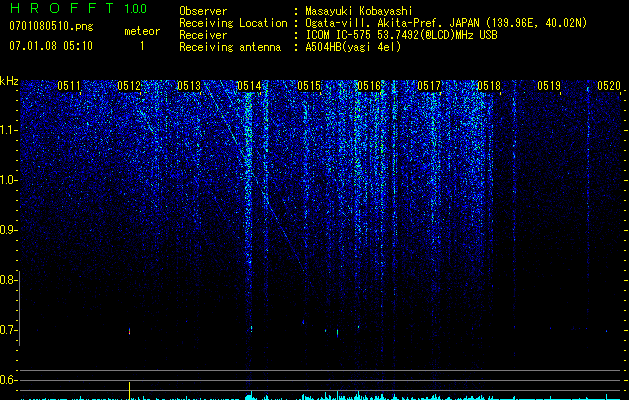Click the HROFFT program title text
Viewport: 629px width, 400px height.
coord(62,8)
